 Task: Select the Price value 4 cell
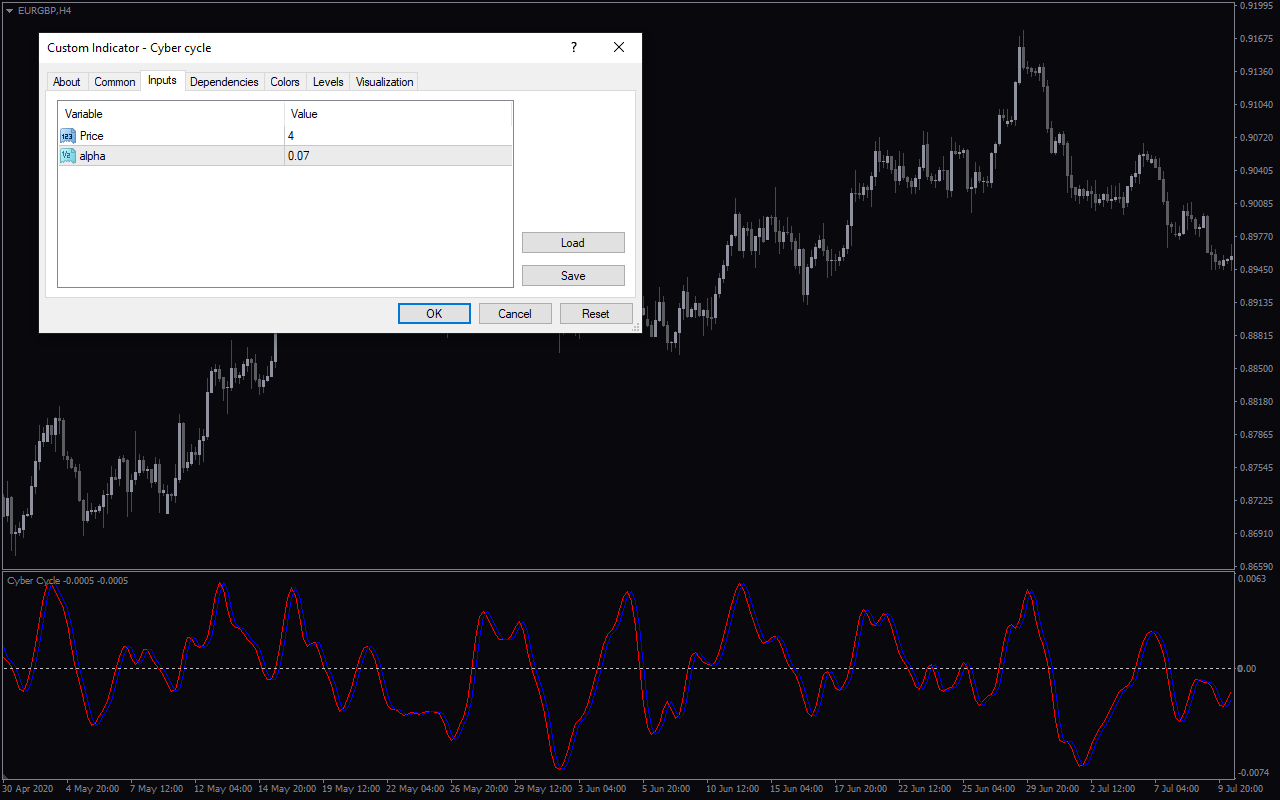[x=398, y=136]
